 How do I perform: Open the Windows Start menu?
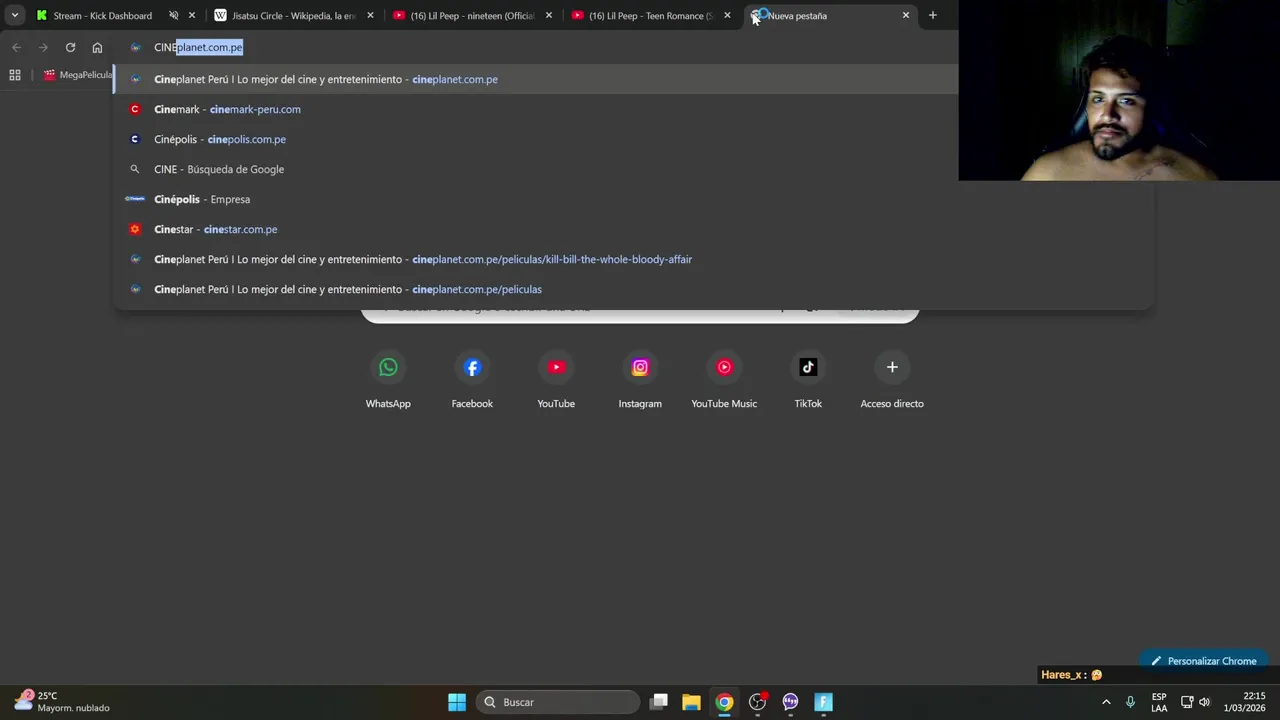(457, 702)
